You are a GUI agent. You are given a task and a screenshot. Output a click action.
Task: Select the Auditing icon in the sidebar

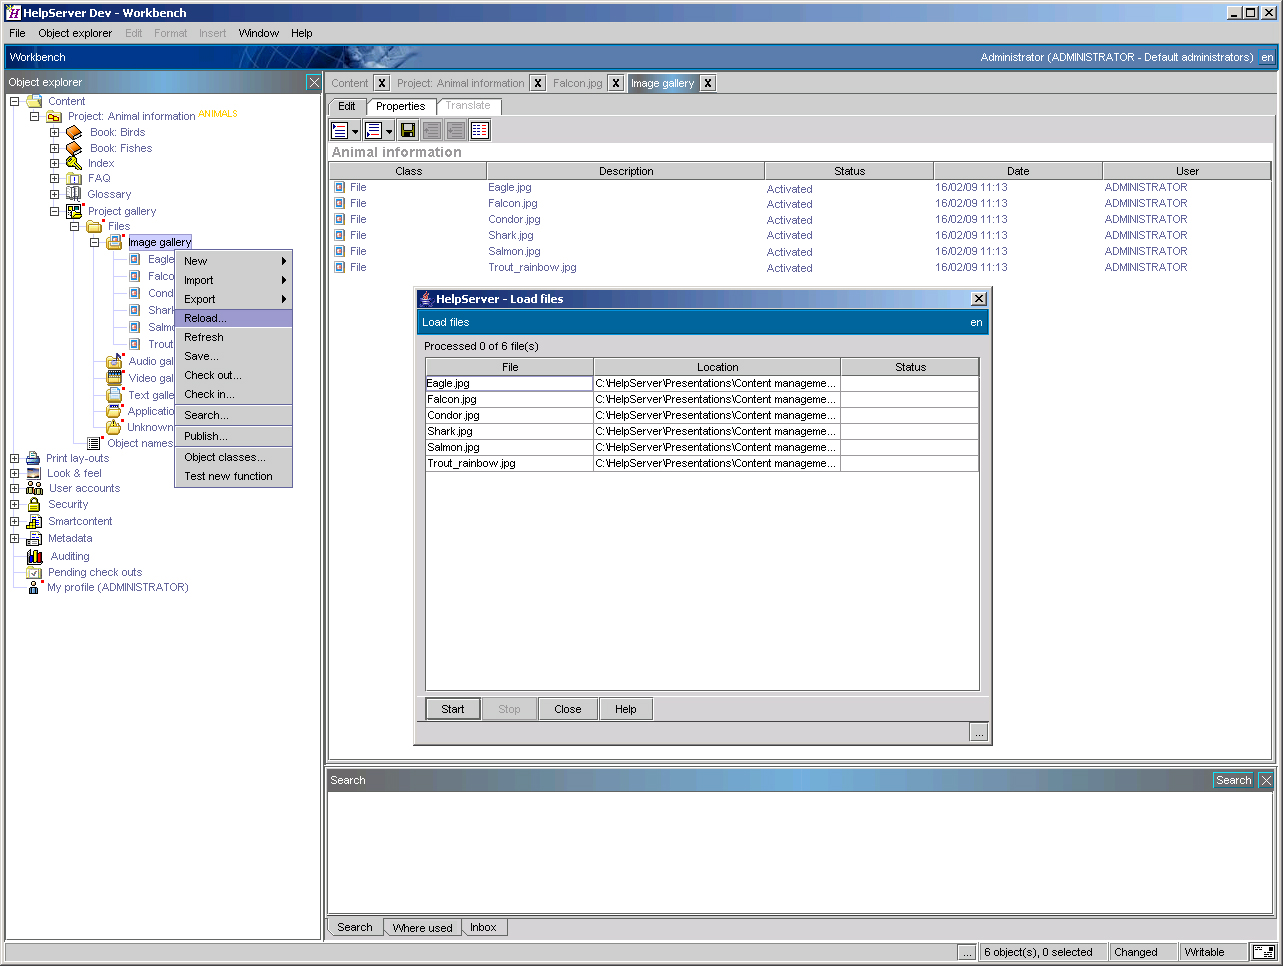[x=33, y=556]
